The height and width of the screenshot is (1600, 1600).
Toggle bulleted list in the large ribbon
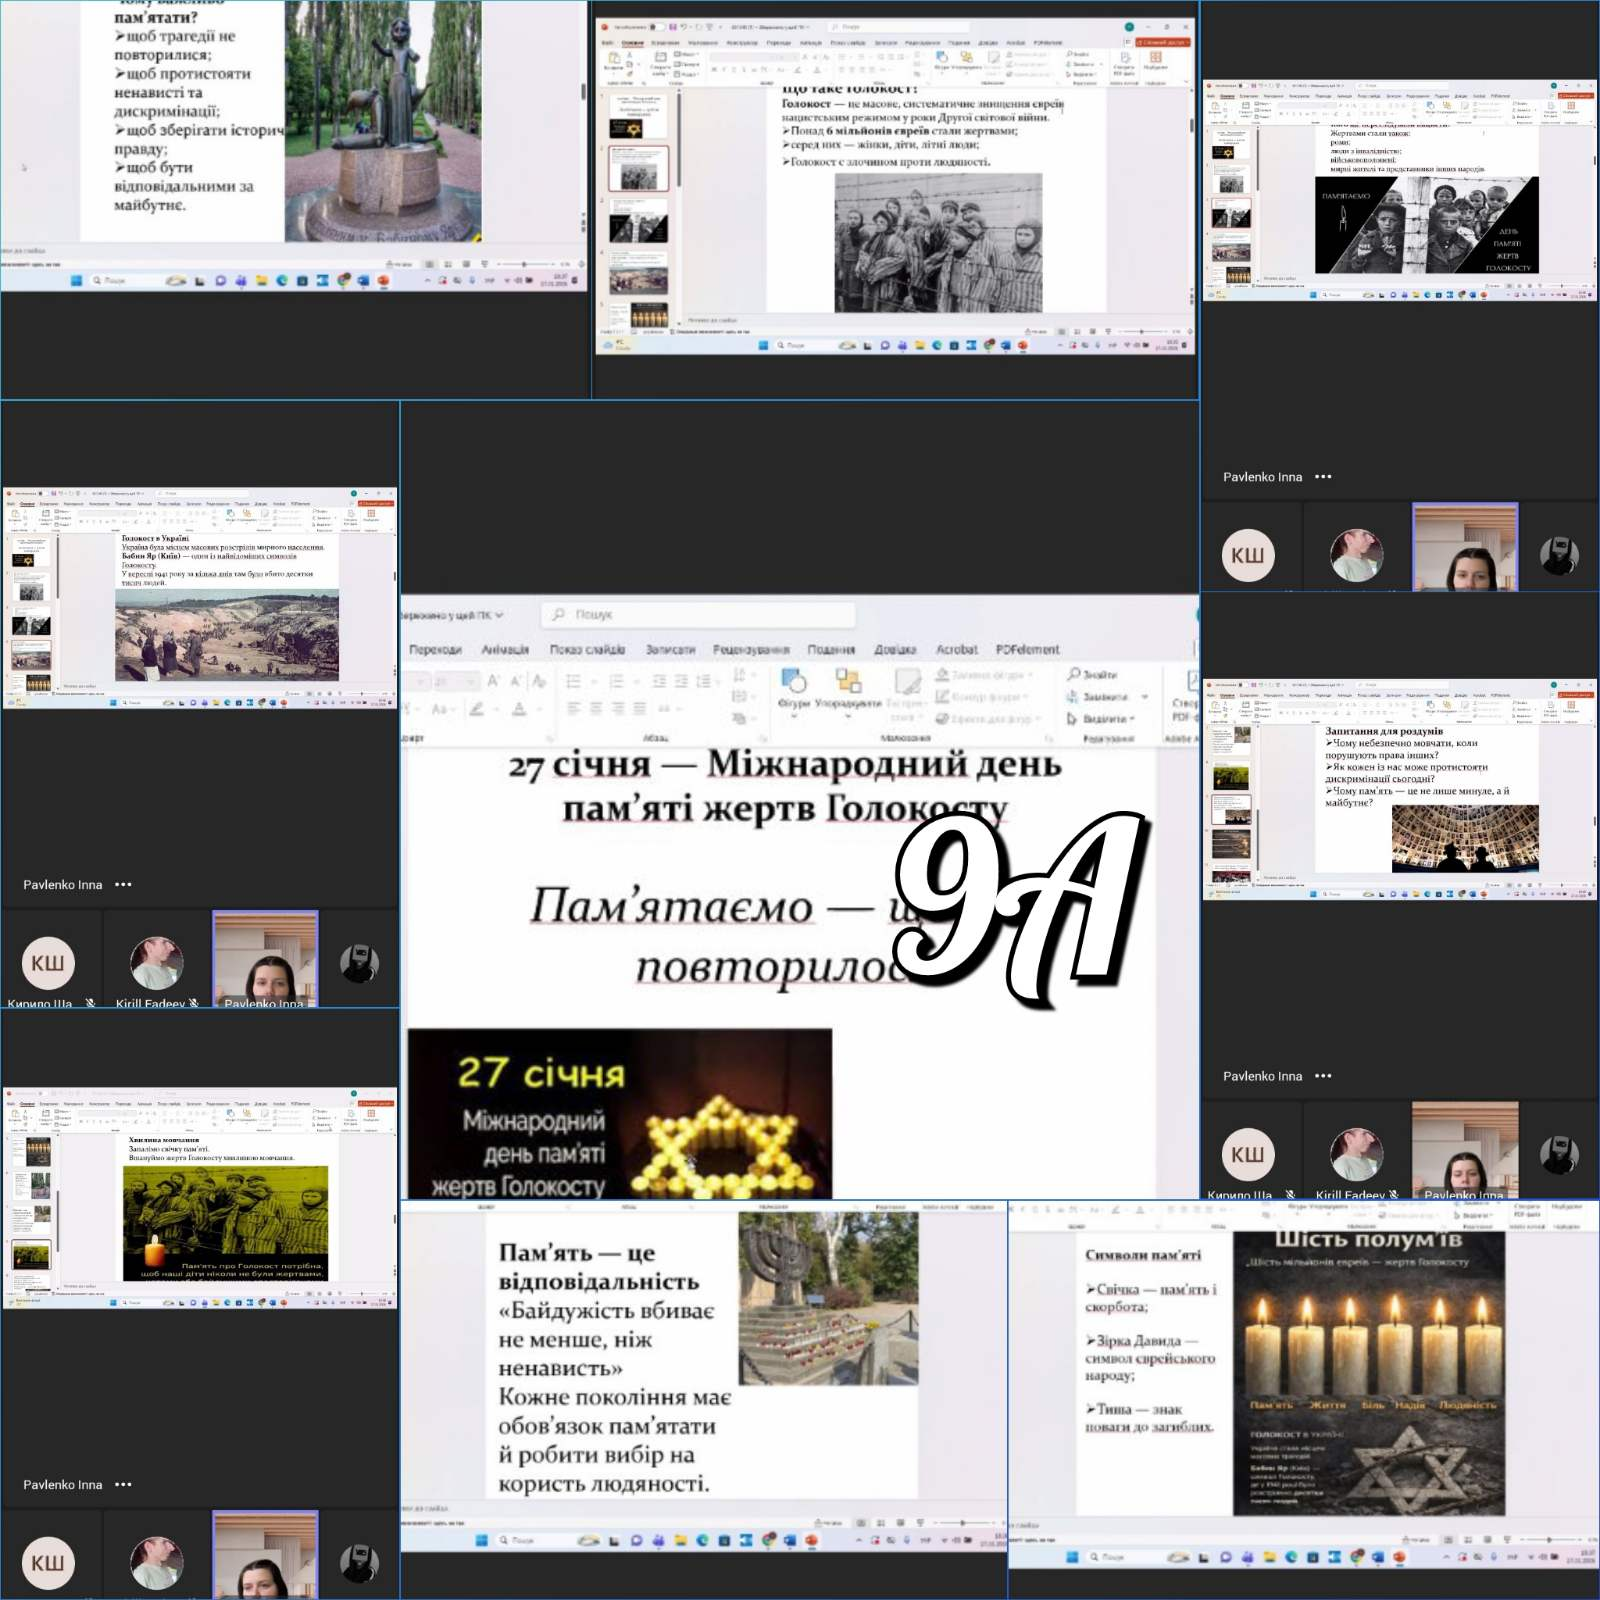[x=574, y=681]
